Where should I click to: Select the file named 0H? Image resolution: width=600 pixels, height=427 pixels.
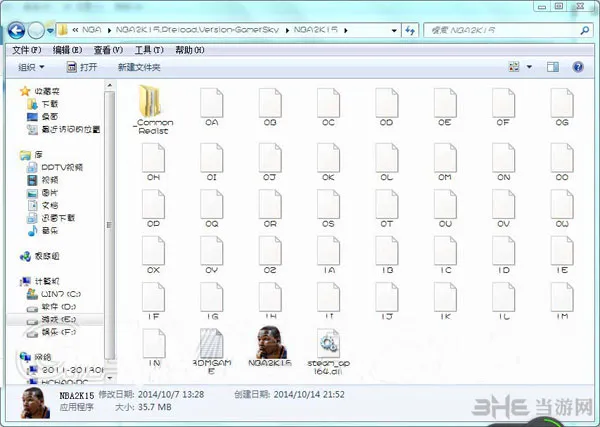click(x=153, y=162)
